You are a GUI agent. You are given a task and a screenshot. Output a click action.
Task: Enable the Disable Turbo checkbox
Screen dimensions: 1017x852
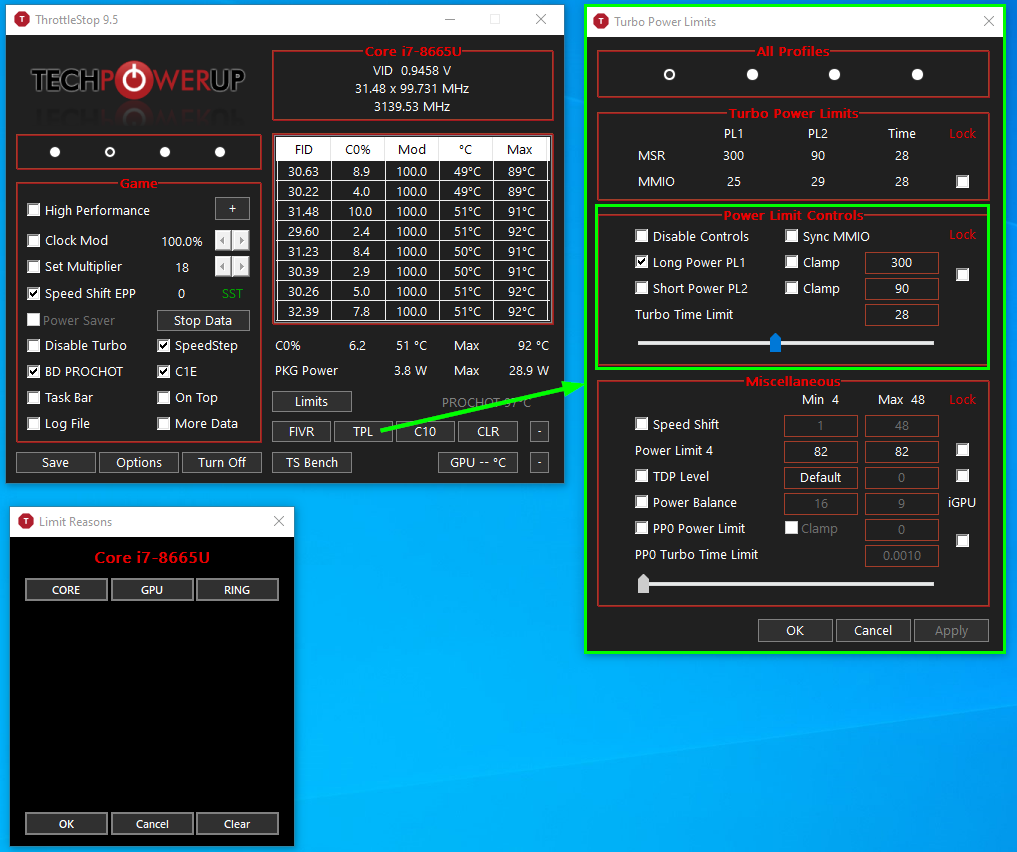click(34, 346)
